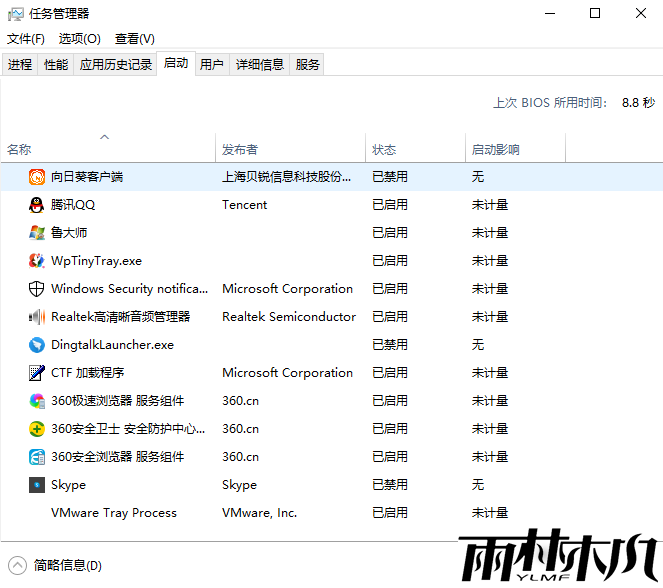Screen dimensions: 663x588
Task: Open the 选项(O) menu
Action: pos(79,39)
